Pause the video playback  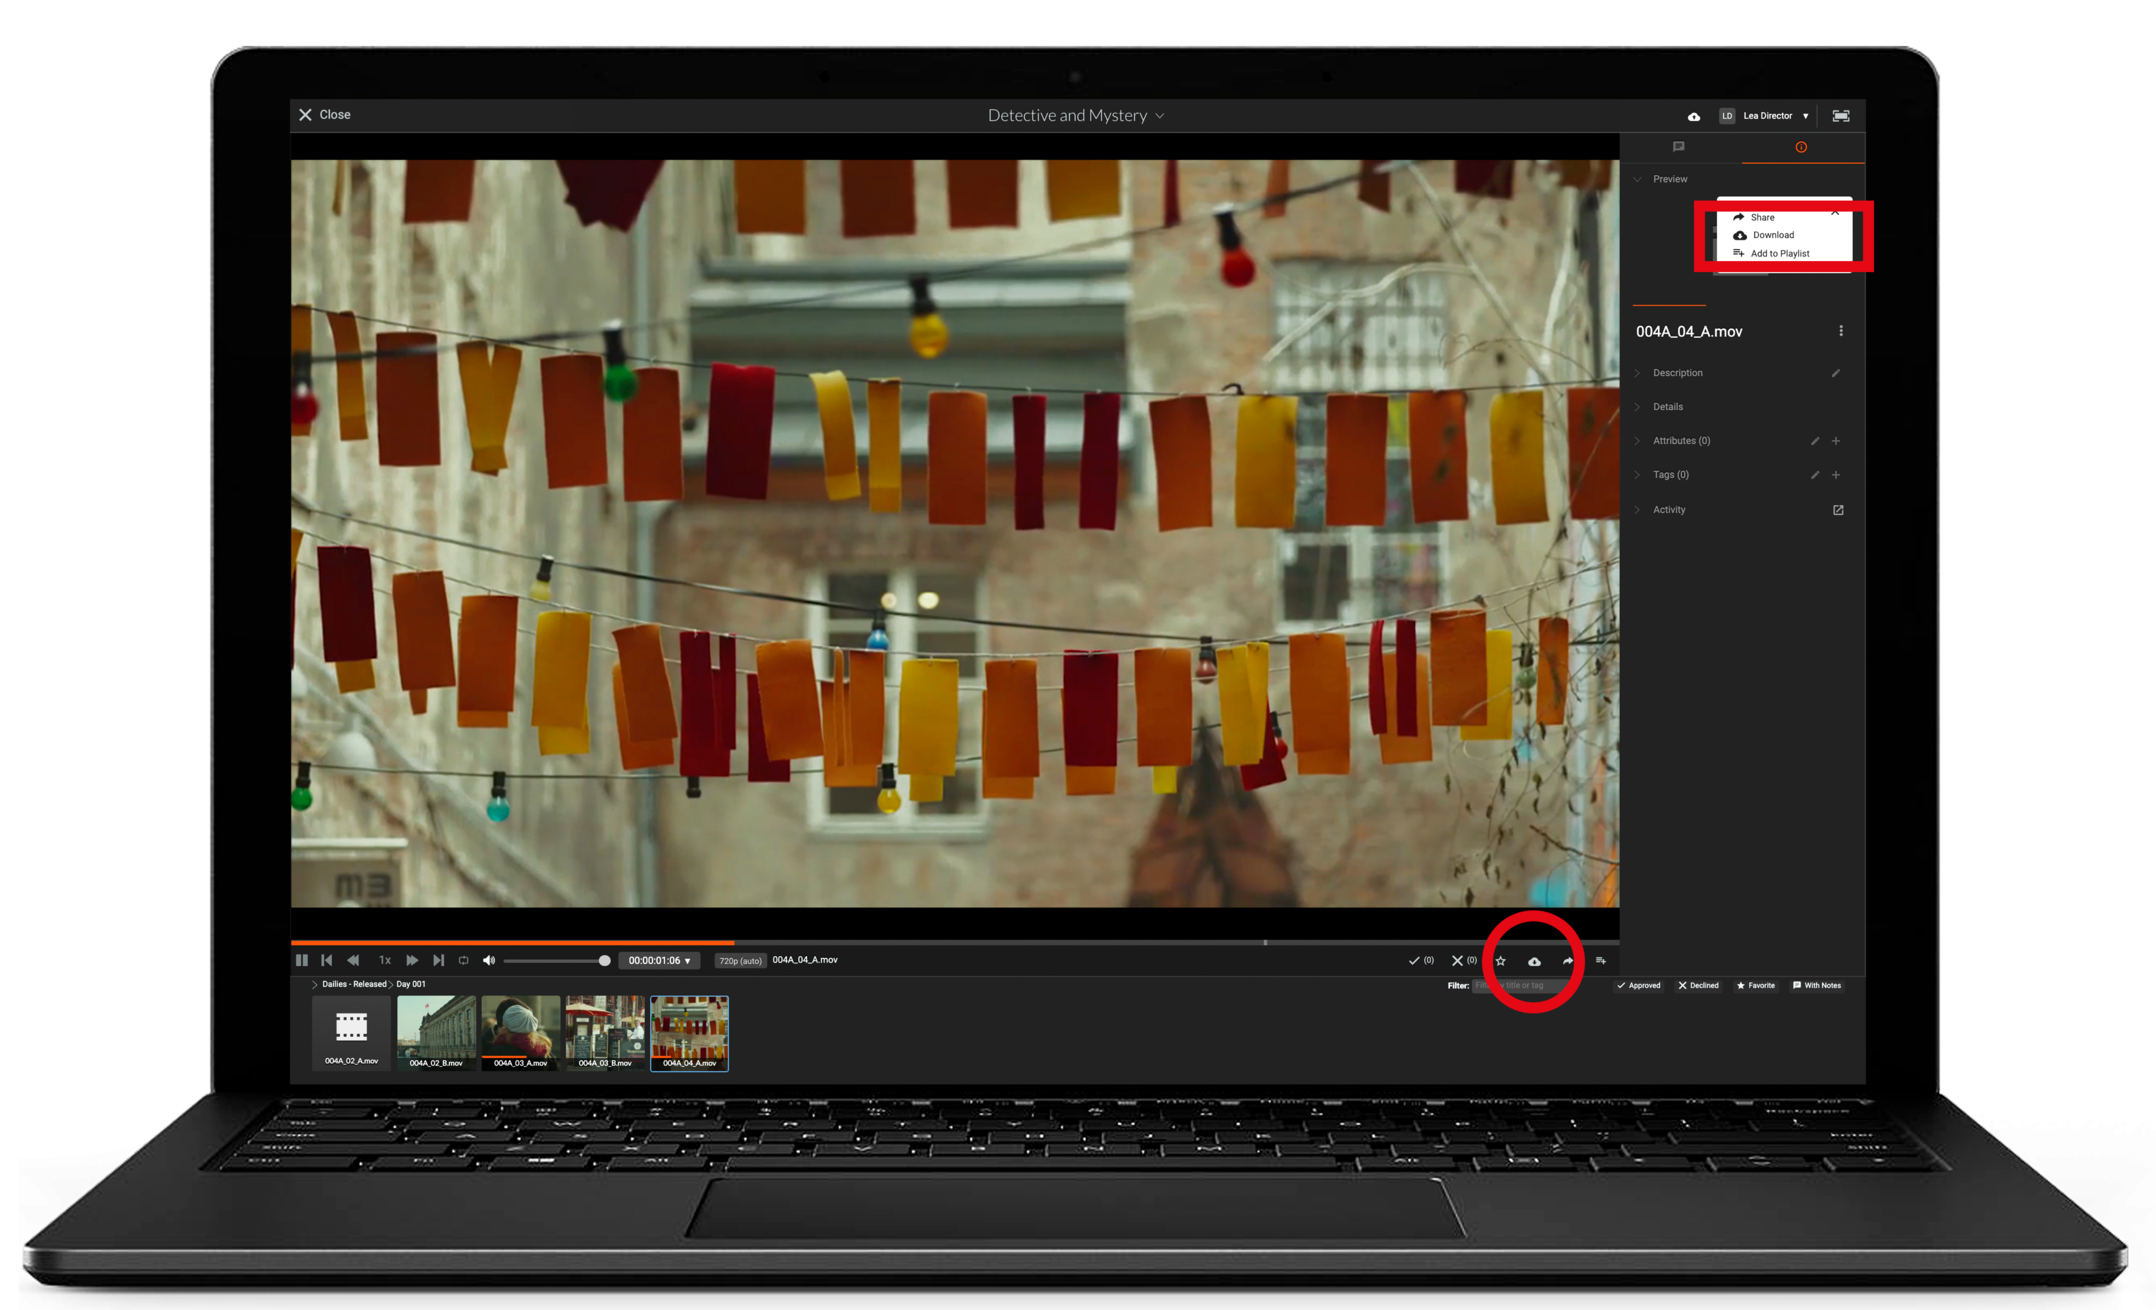tap(302, 960)
